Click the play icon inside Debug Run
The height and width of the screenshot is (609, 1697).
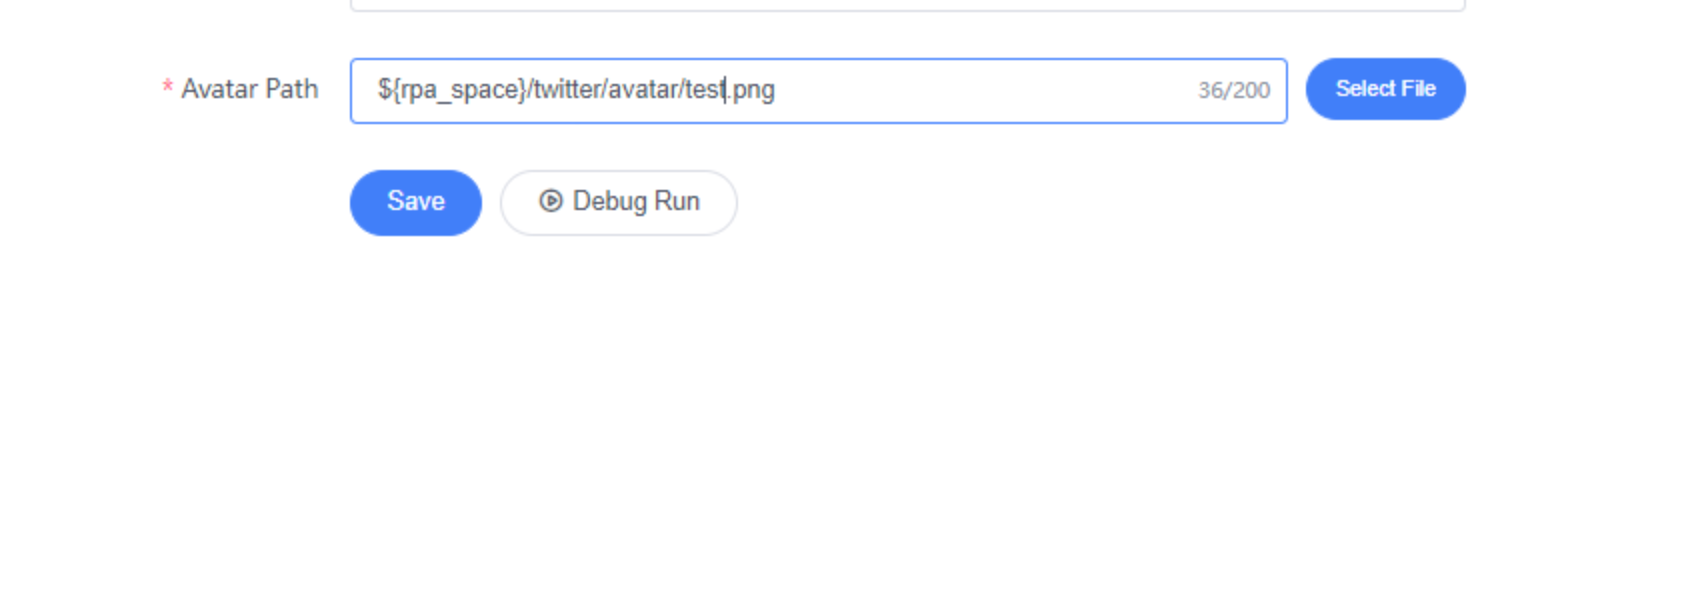[x=550, y=201]
